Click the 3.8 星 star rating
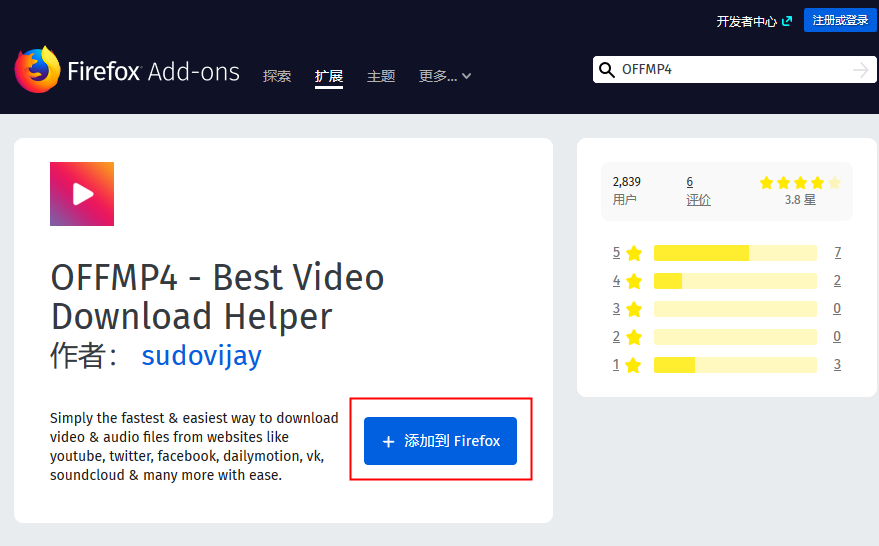 [800, 191]
